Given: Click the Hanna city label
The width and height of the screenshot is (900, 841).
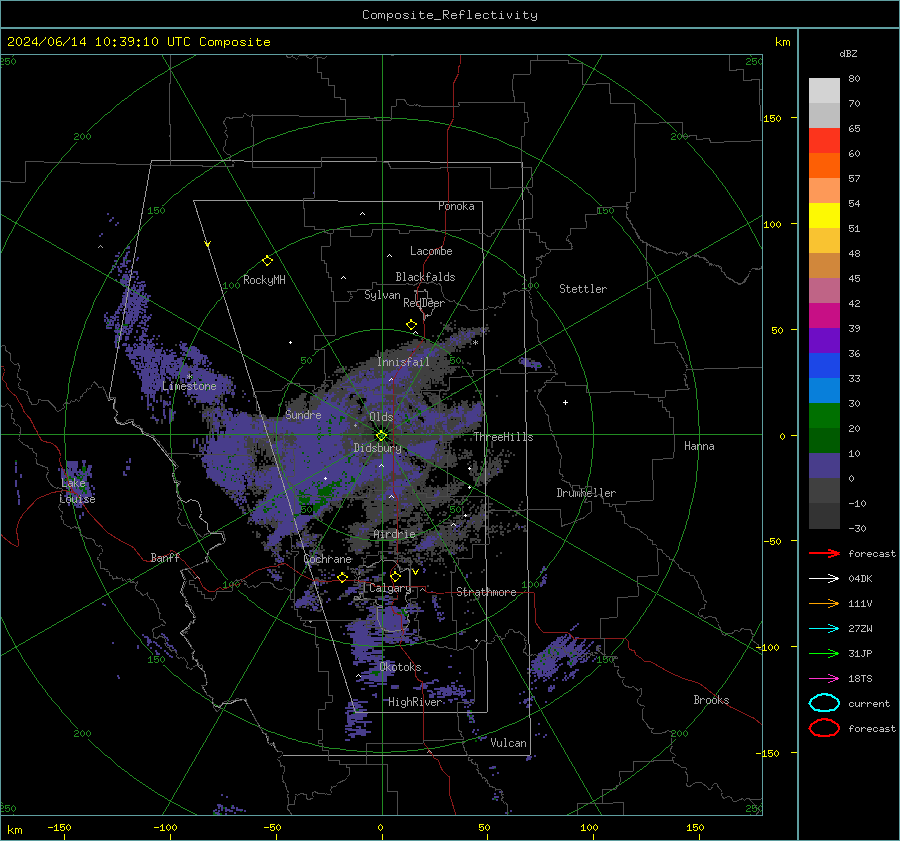Looking at the screenshot, I should [x=699, y=446].
